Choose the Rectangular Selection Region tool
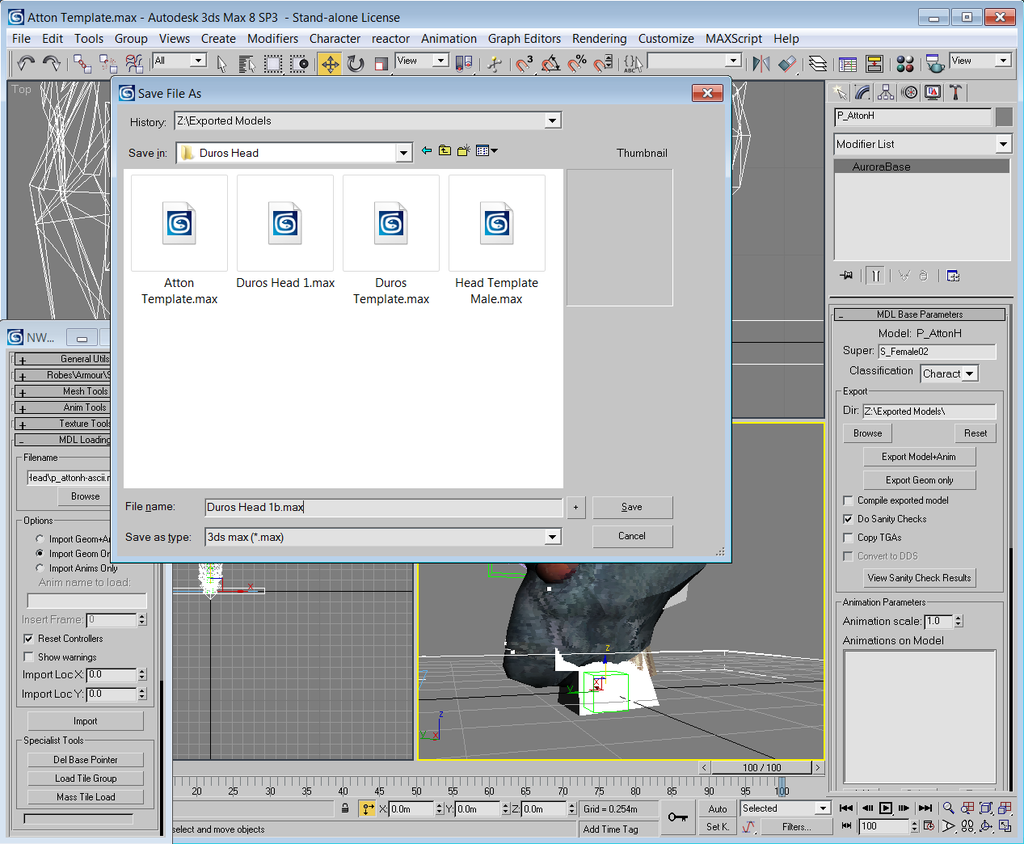 pyautogui.click(x=273, y=63)
